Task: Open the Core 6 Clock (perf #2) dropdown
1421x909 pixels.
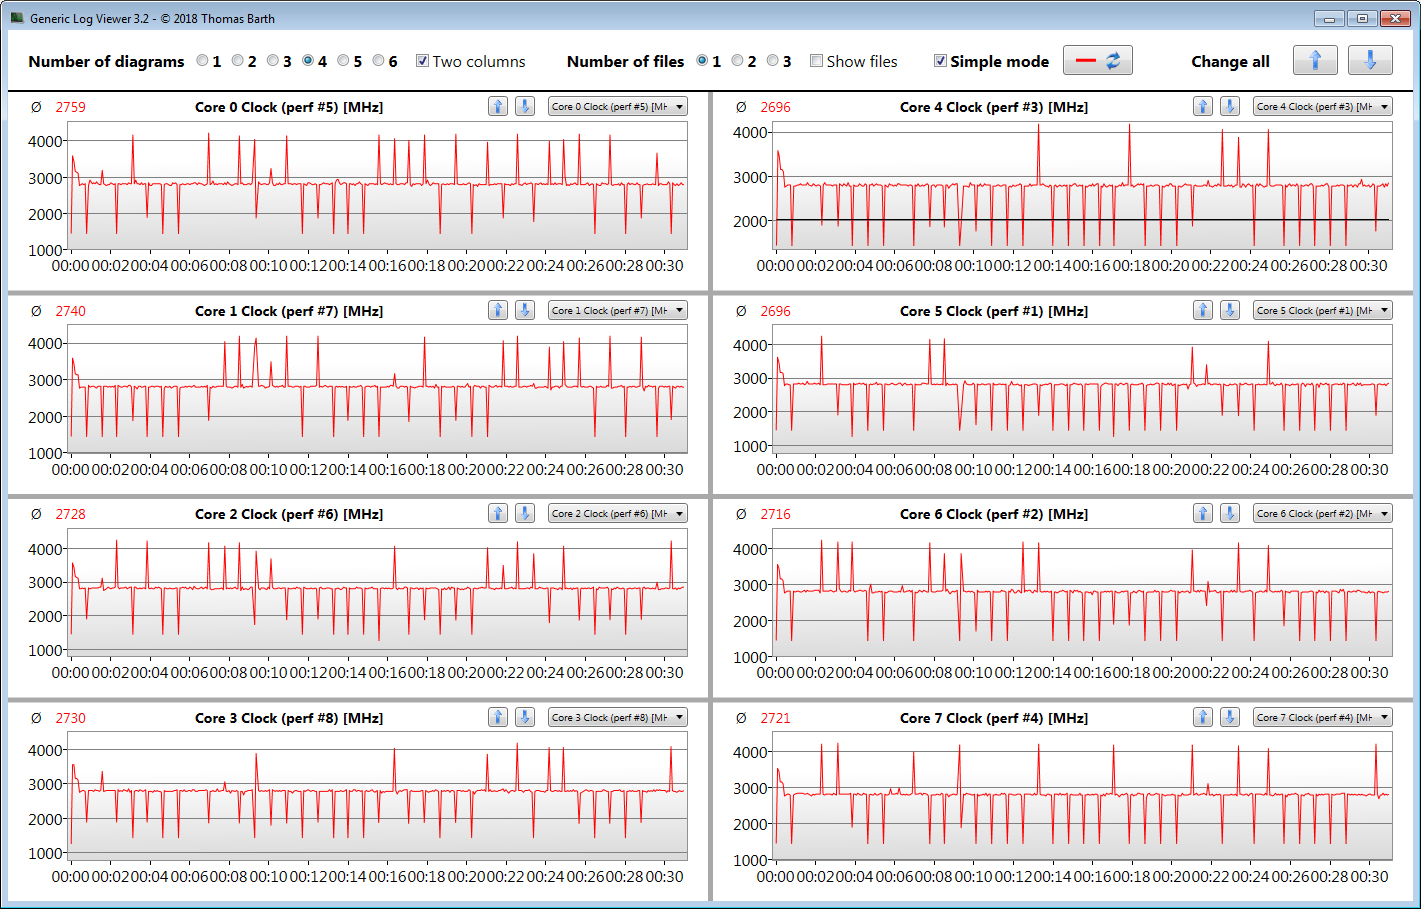Action: (1323, 513)
